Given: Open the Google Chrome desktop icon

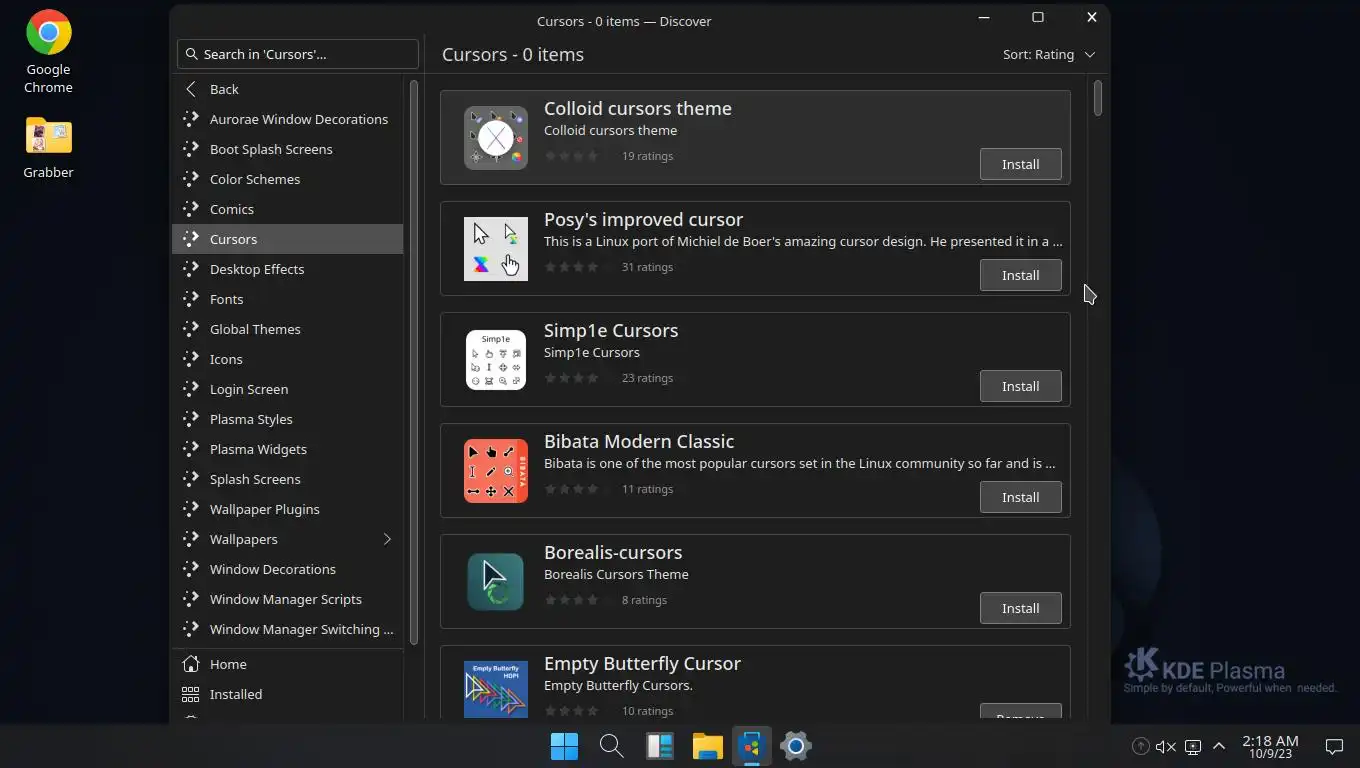Looking at the screenshot, I should (48, 51).
